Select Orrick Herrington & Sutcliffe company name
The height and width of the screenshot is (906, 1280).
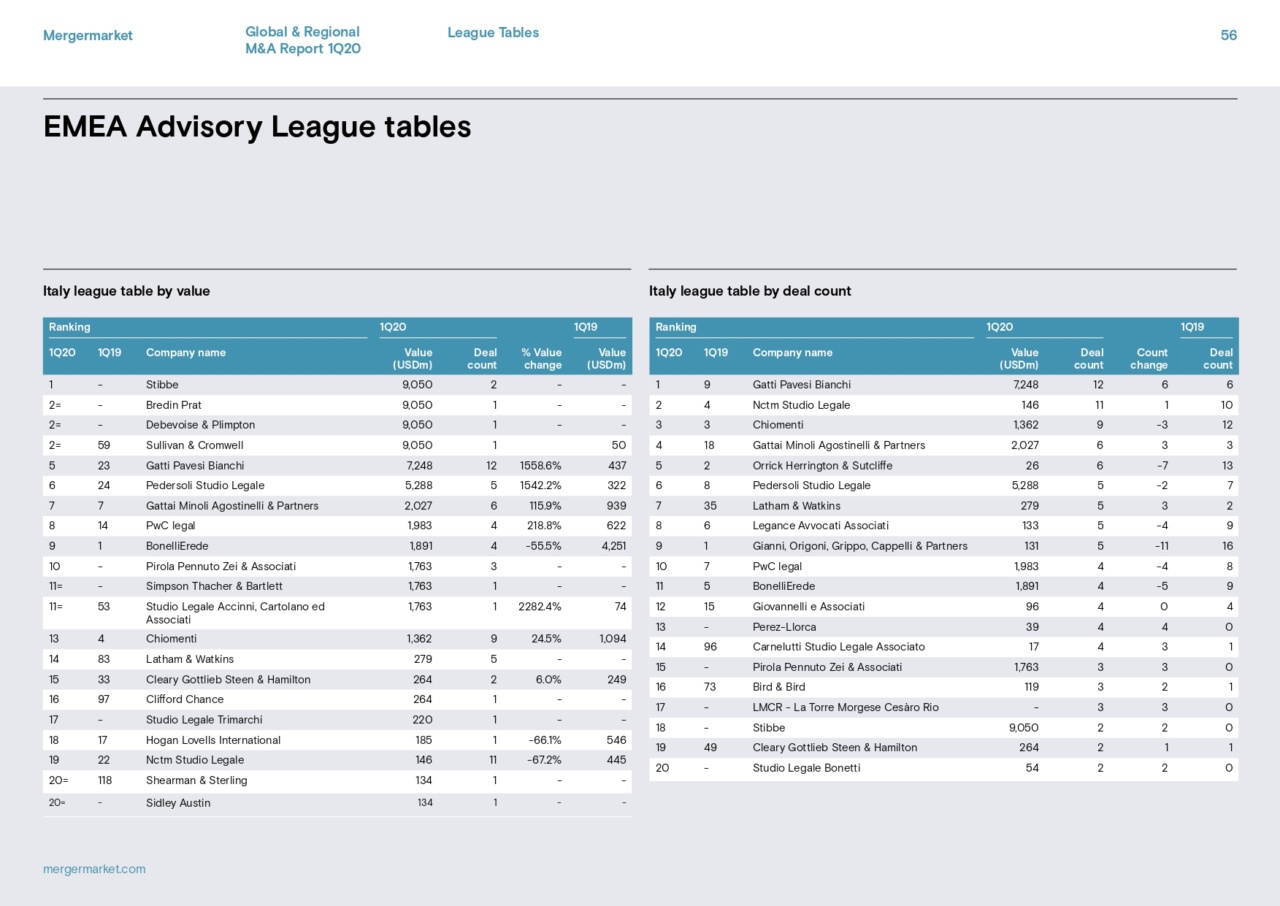pos(823,466)
